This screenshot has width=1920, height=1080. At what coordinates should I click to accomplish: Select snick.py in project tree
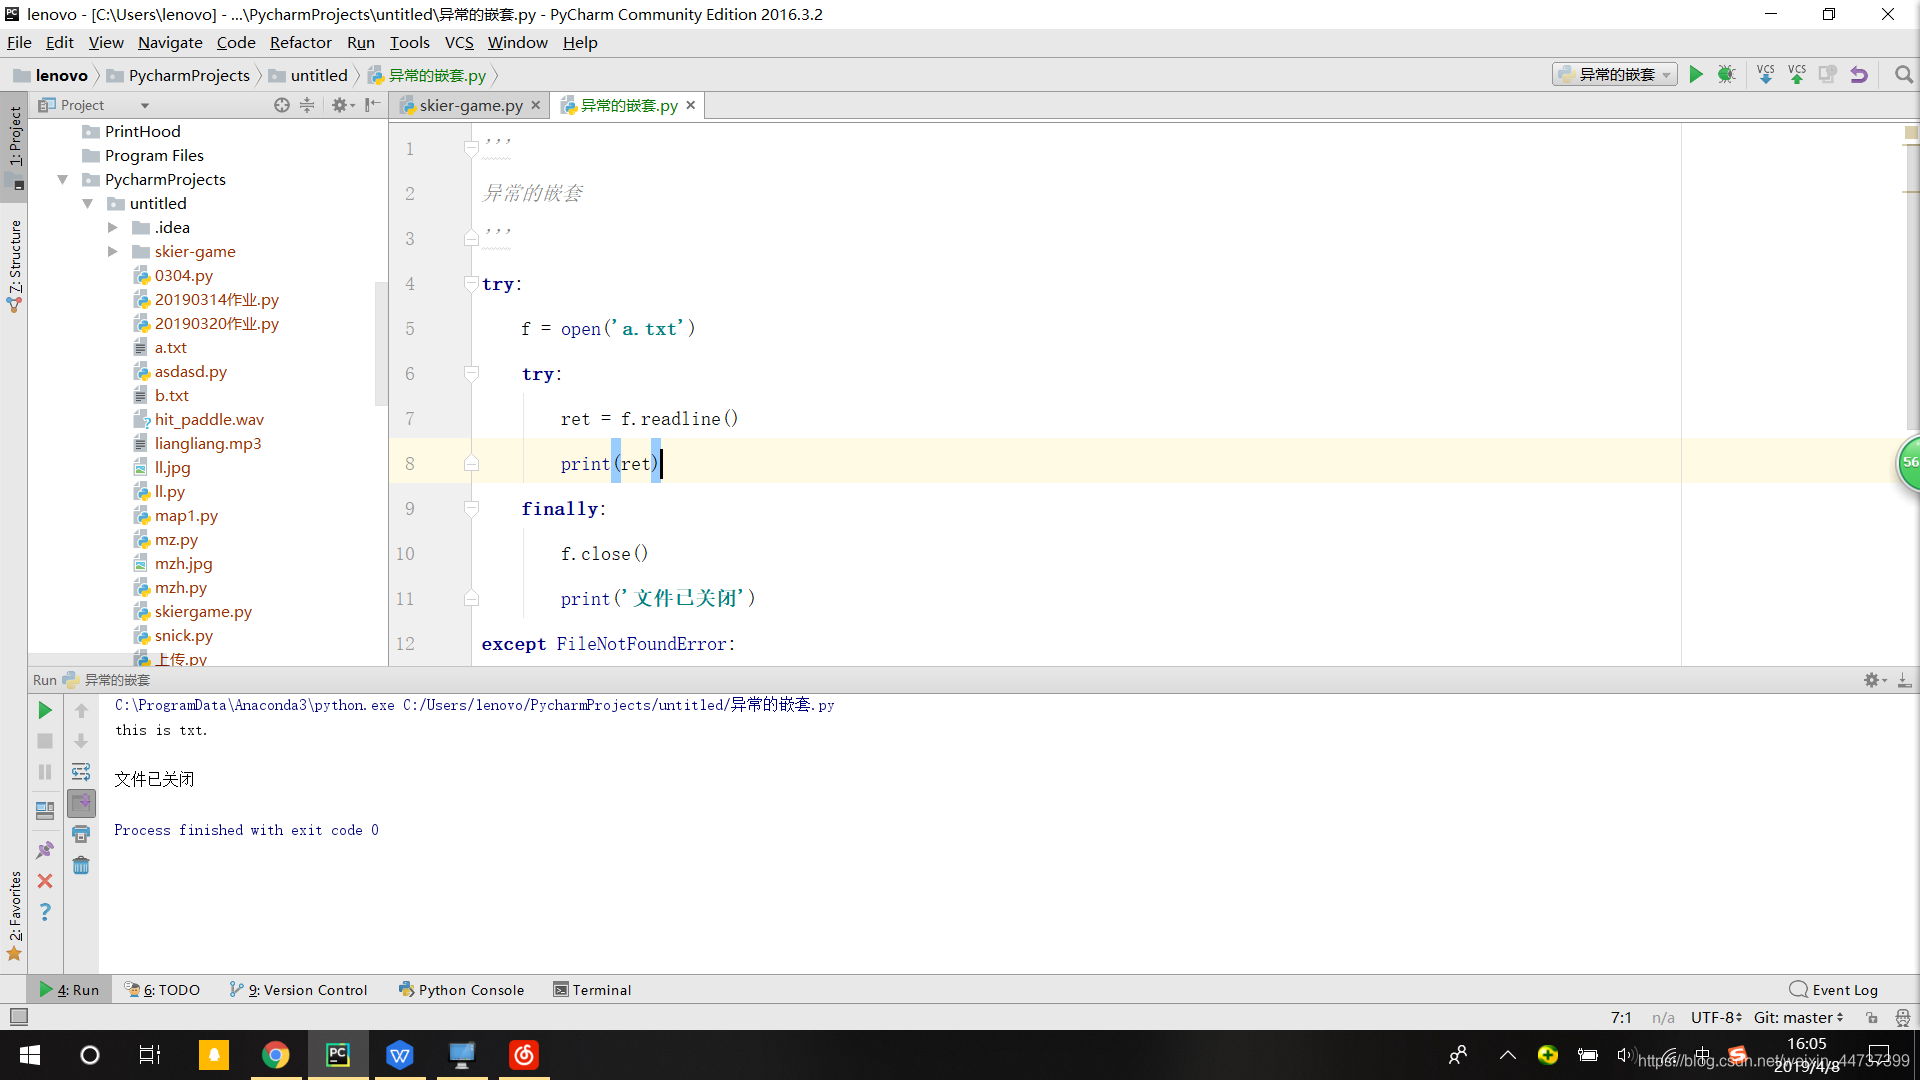click(x=183, y=636)
